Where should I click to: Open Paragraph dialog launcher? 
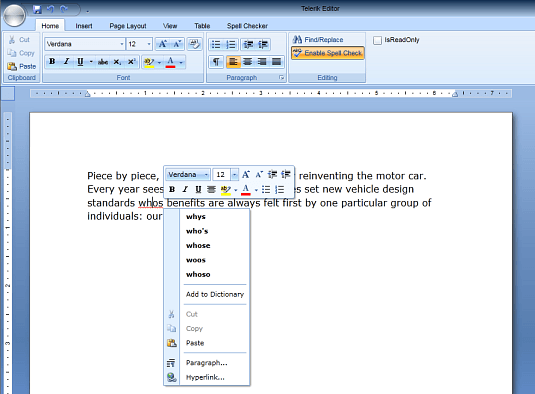[281, 78]
